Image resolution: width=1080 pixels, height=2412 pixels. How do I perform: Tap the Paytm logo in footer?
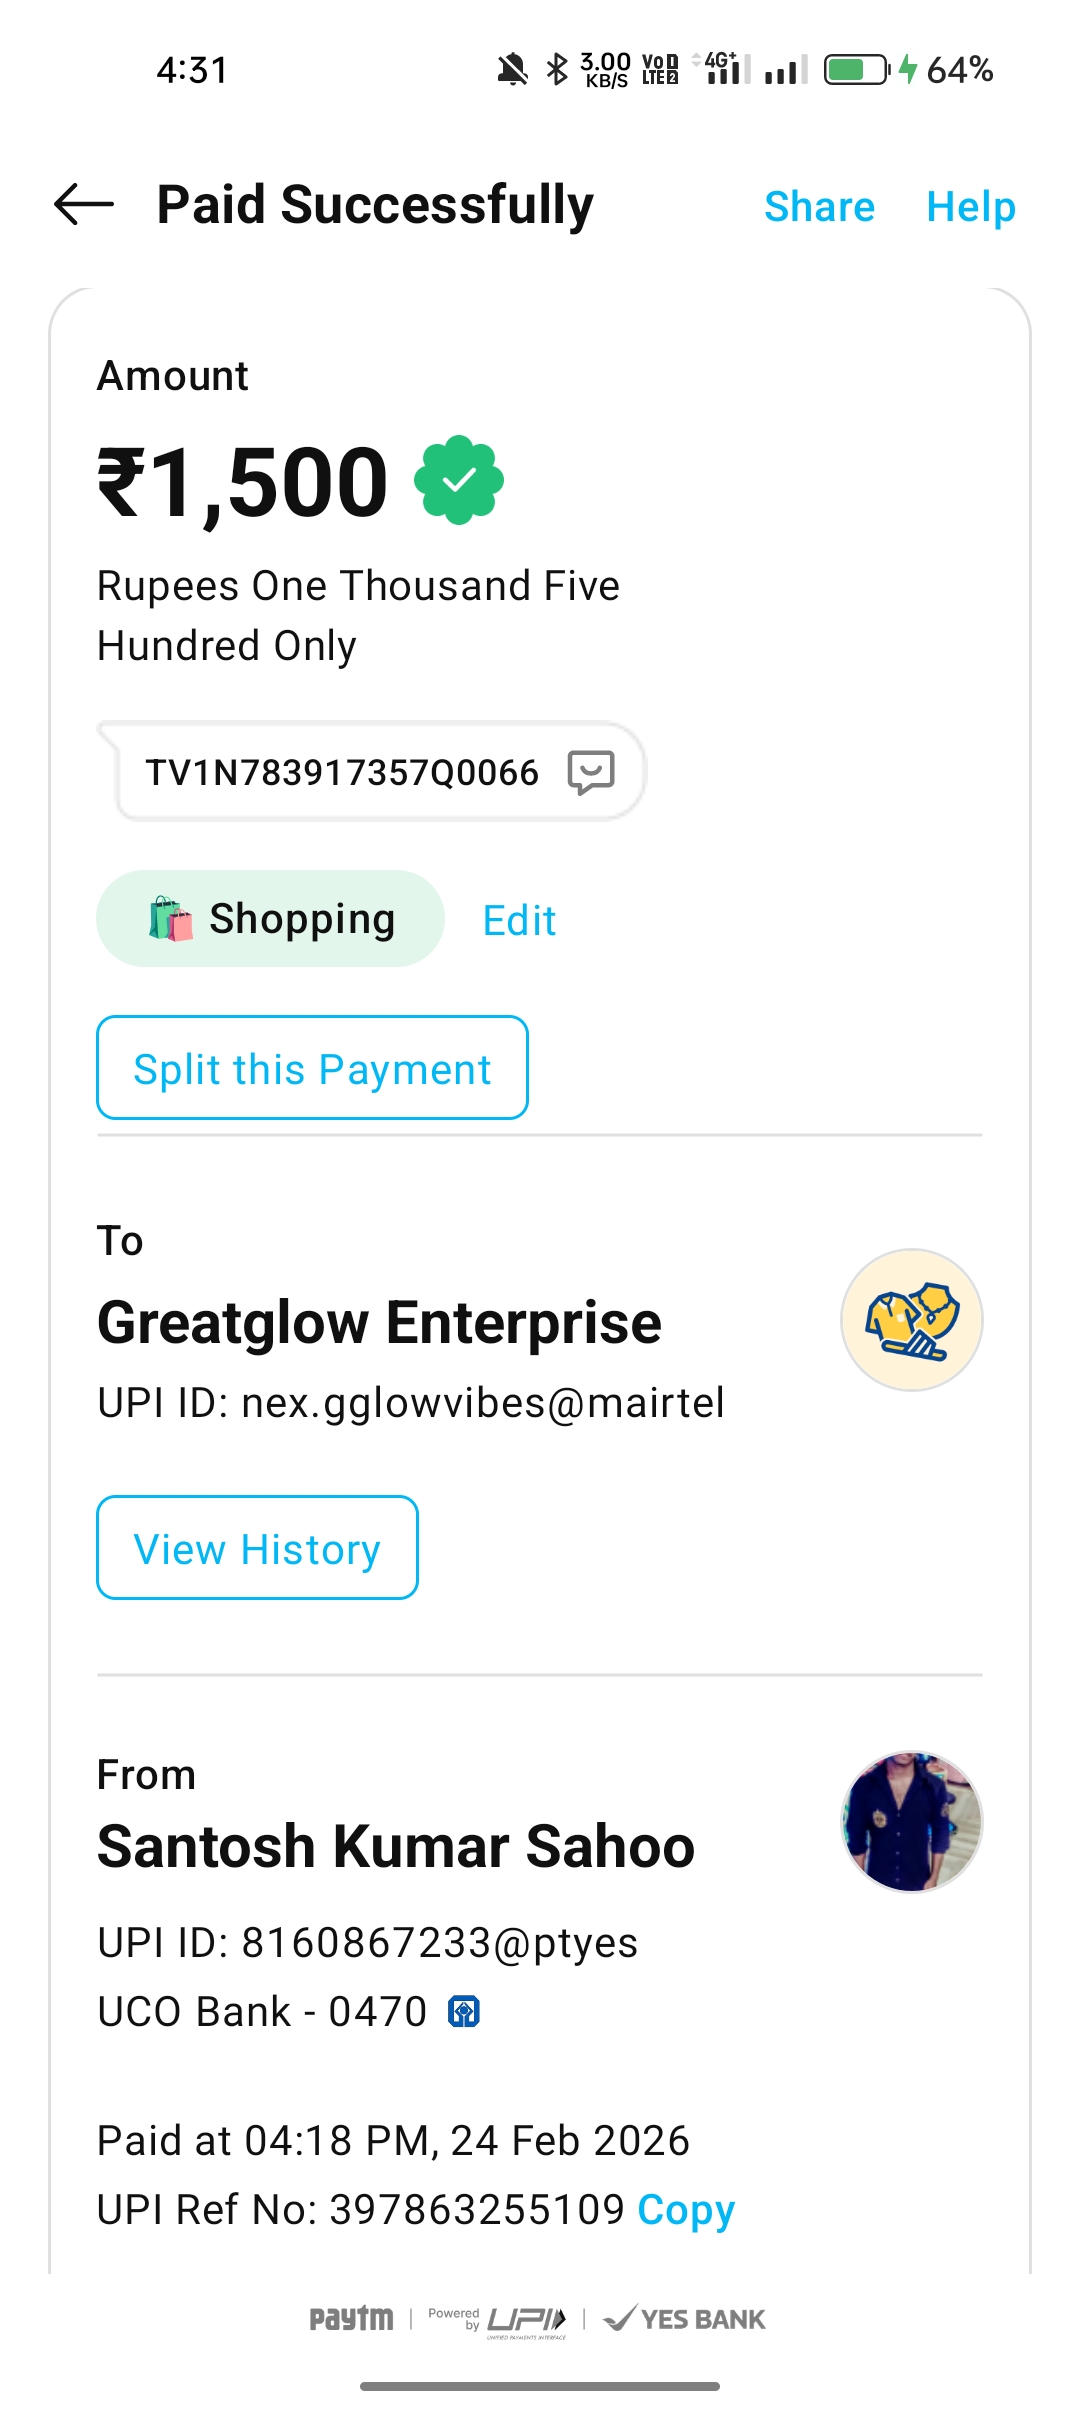coord(351,2318)
